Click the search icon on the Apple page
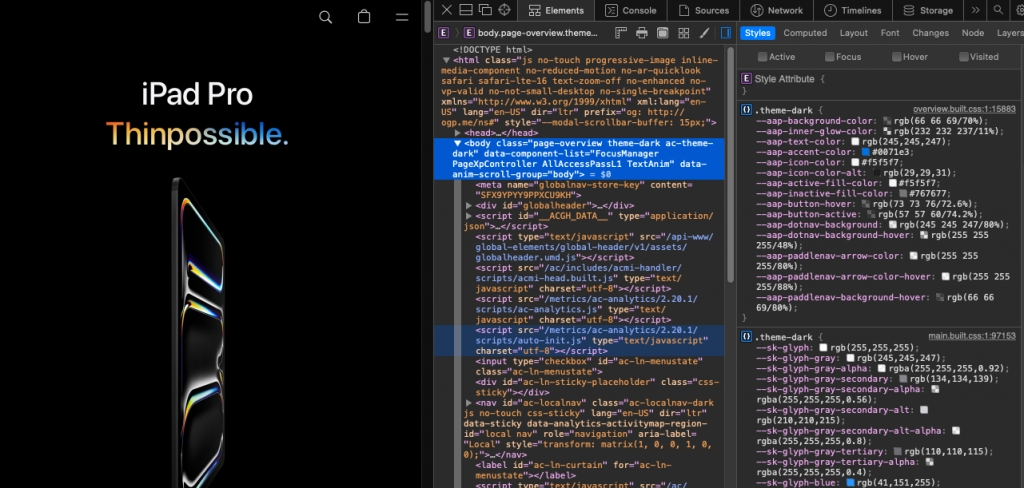This screenshot has height=488, width=1024. point(325,18)
